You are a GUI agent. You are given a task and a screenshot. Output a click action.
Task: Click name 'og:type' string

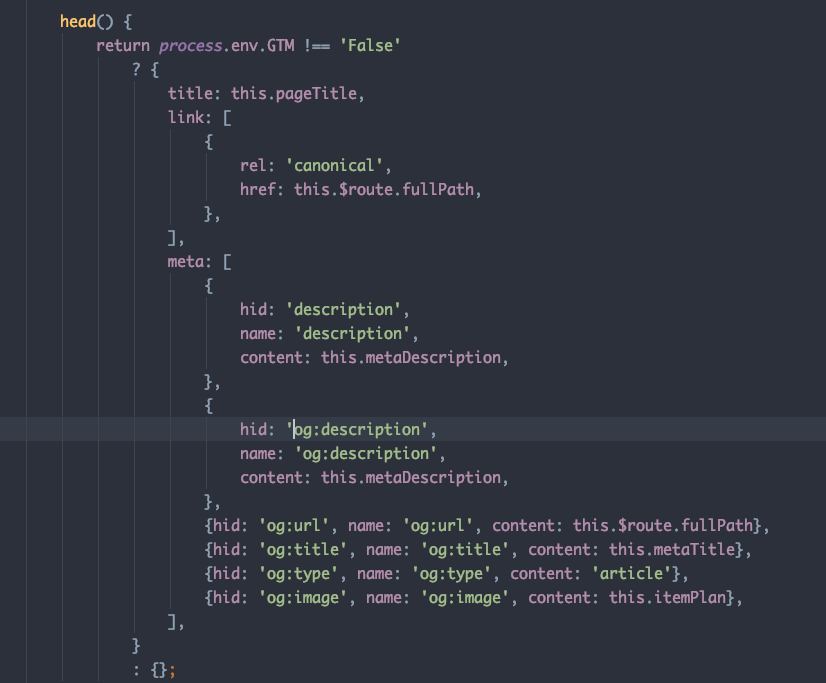click(451, 573)
